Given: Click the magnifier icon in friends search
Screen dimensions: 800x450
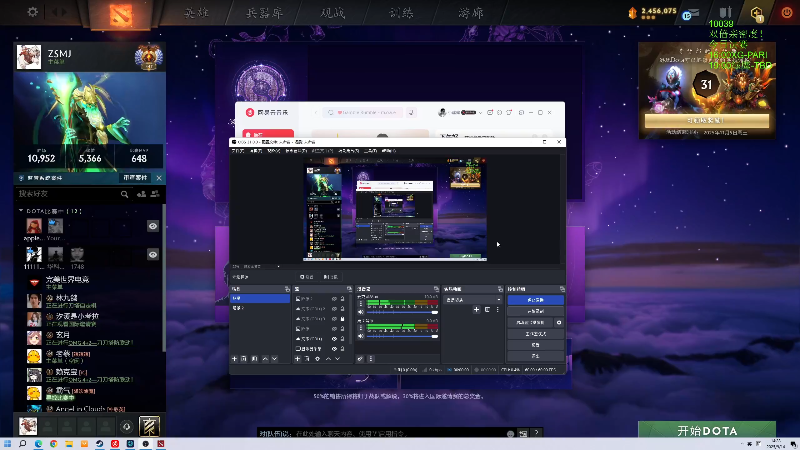Looking at the screenshot, I should click(x=124, y=194).
